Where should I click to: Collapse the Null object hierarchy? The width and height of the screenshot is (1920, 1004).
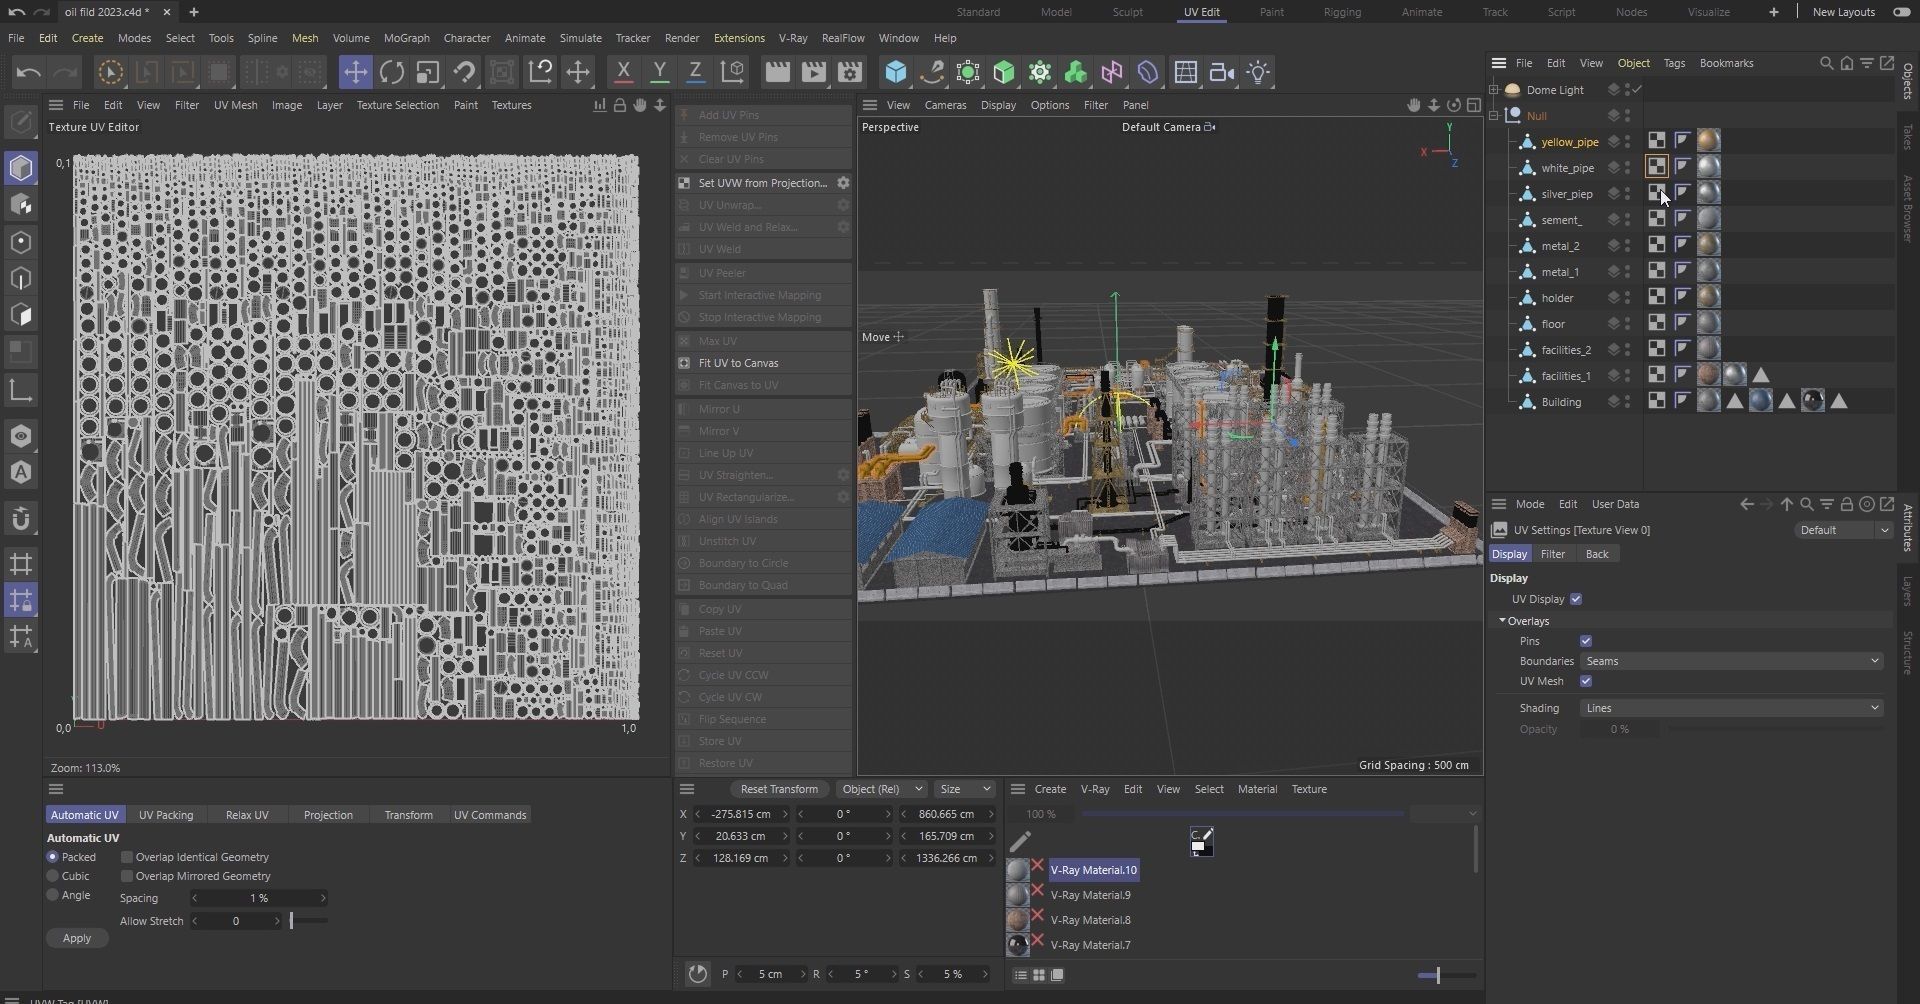point(1494,116)
